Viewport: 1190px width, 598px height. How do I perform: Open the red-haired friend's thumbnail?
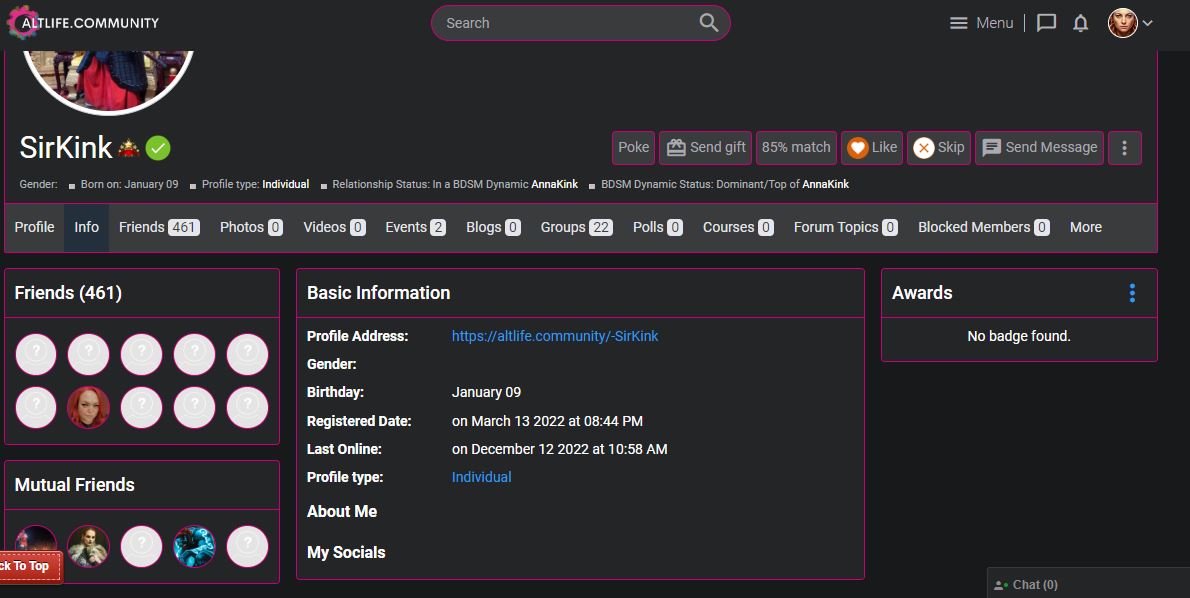point(88,407)
